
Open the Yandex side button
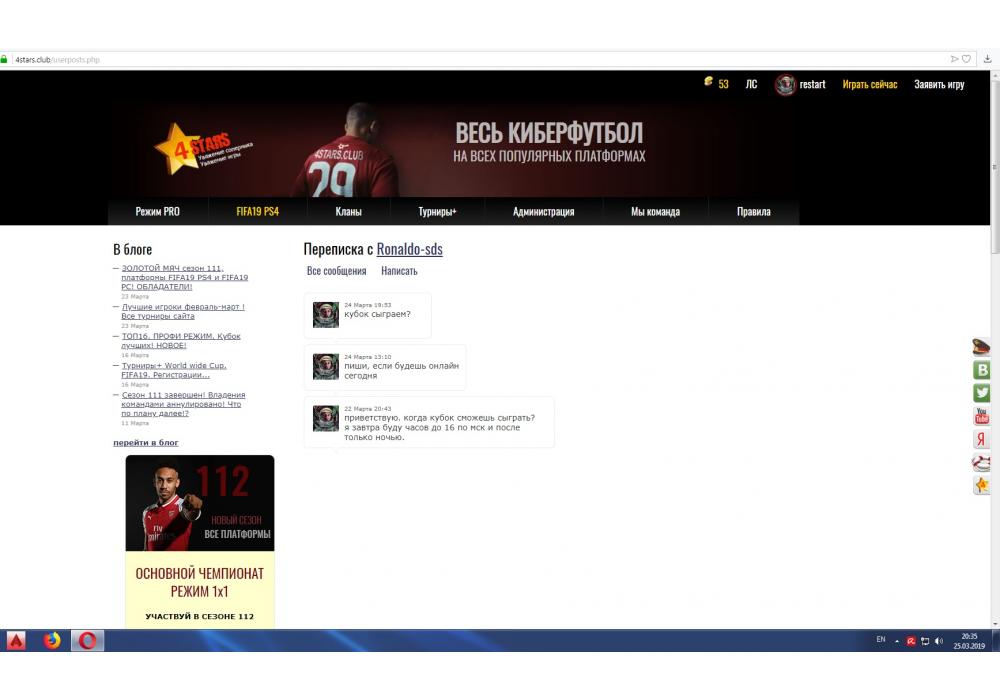pos(982,439)
